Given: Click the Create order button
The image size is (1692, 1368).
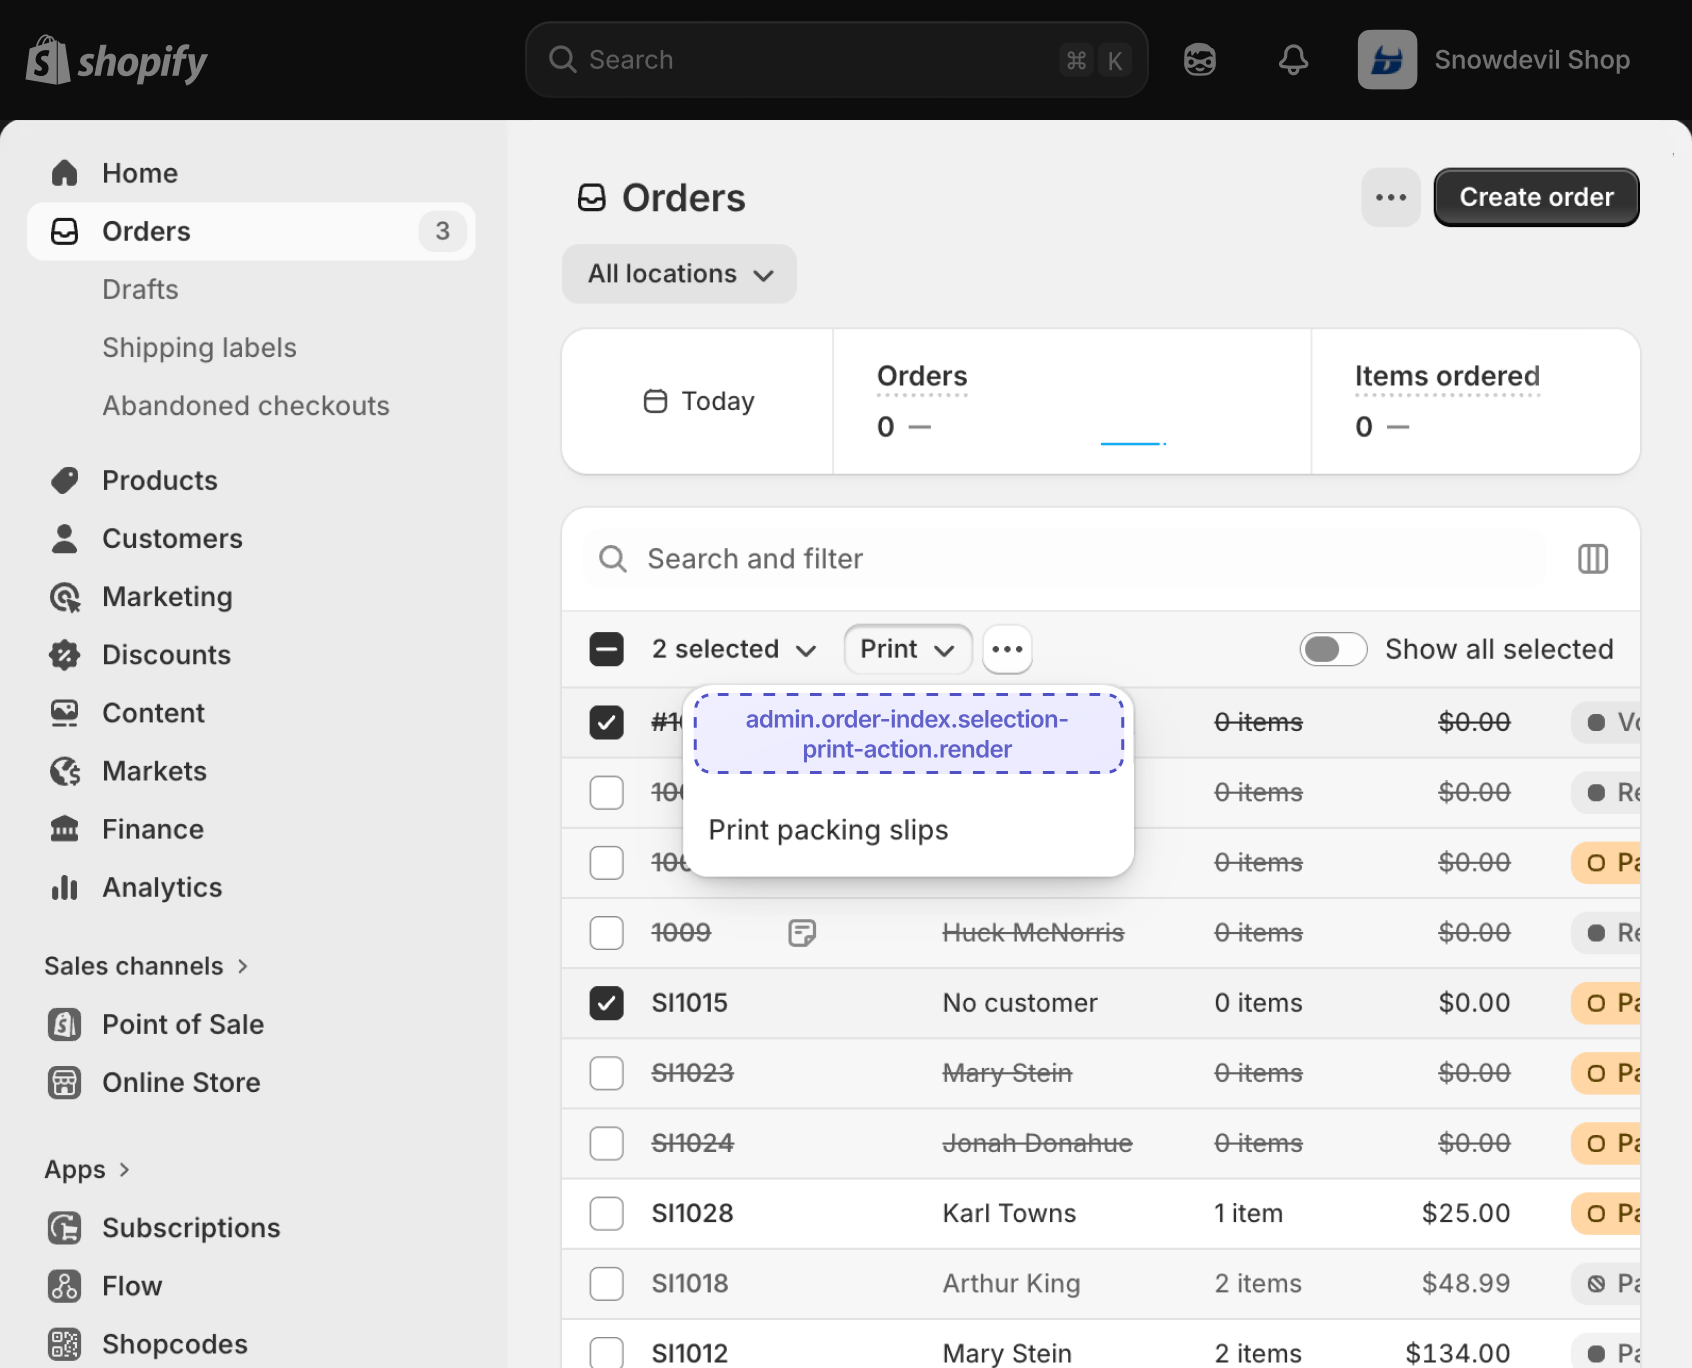Looking at the screenshot, I should click(x=1536, y=197).
